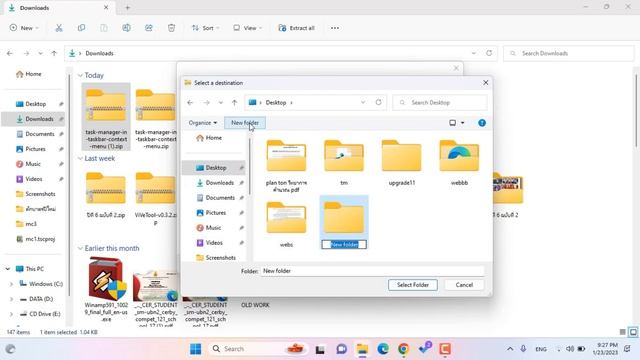Click the Delete trash icon in Explorer toolbar
The width and height of the screenshot is (640, 360).
[171, 28]
